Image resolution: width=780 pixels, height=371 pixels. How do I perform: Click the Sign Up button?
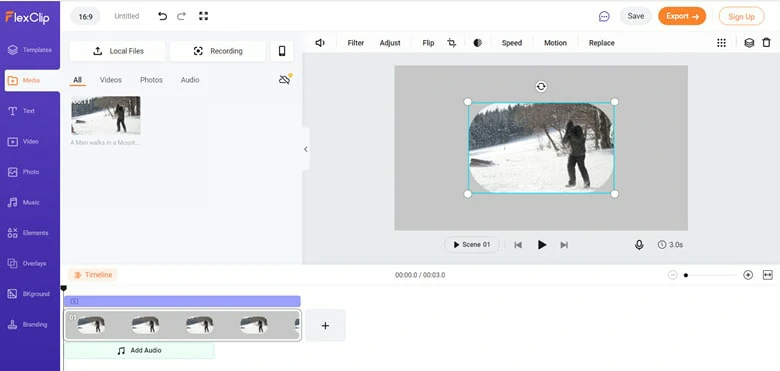click(741, 16)
